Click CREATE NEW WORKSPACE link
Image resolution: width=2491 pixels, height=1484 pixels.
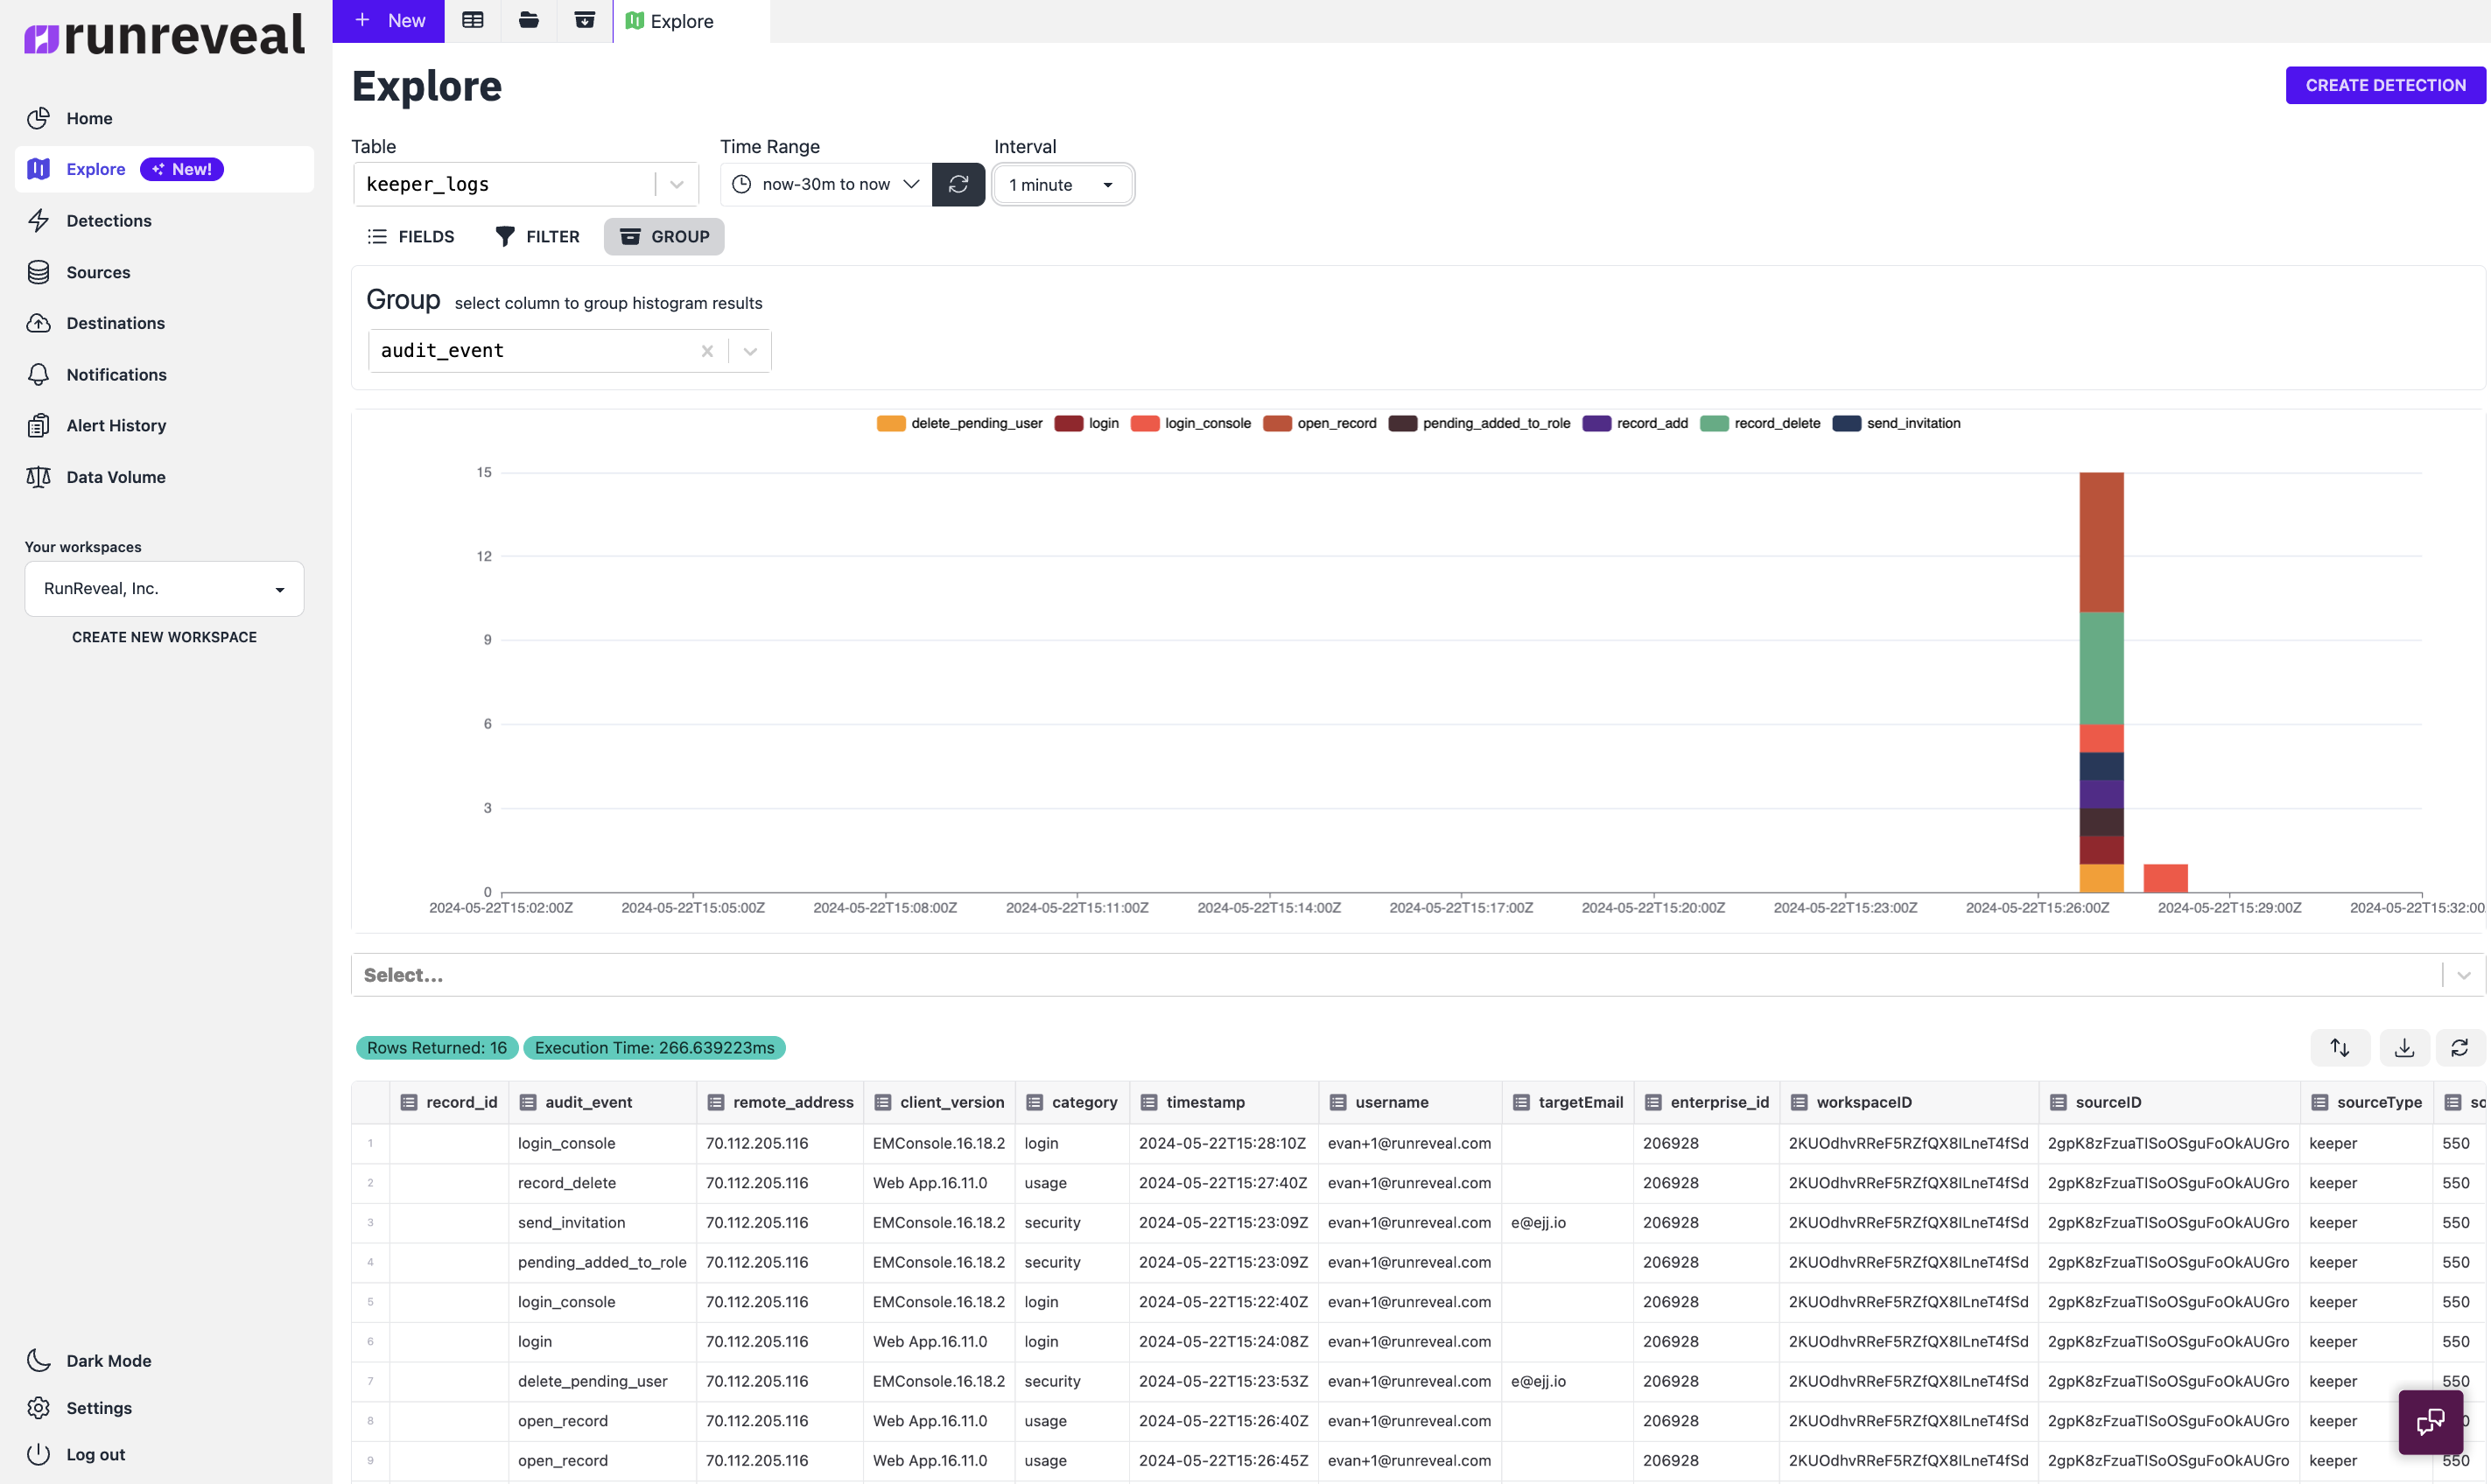(164, 637)
